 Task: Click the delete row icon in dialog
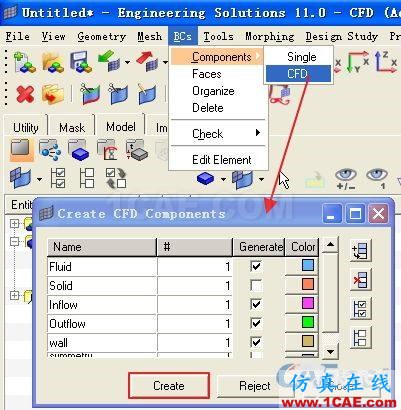tap(360, 280)
